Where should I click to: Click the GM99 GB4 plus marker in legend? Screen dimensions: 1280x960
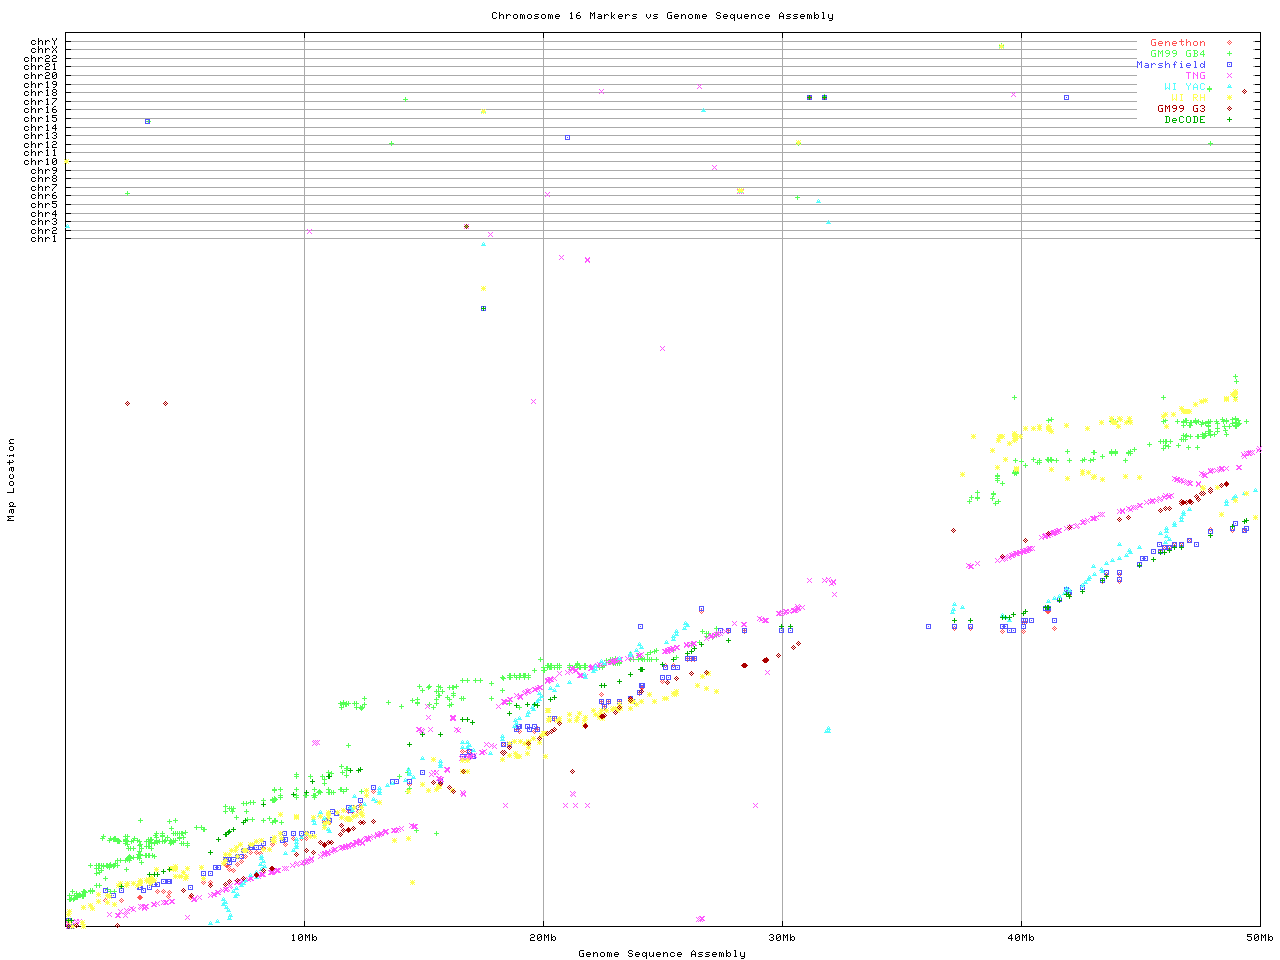tap(1229, 54)
